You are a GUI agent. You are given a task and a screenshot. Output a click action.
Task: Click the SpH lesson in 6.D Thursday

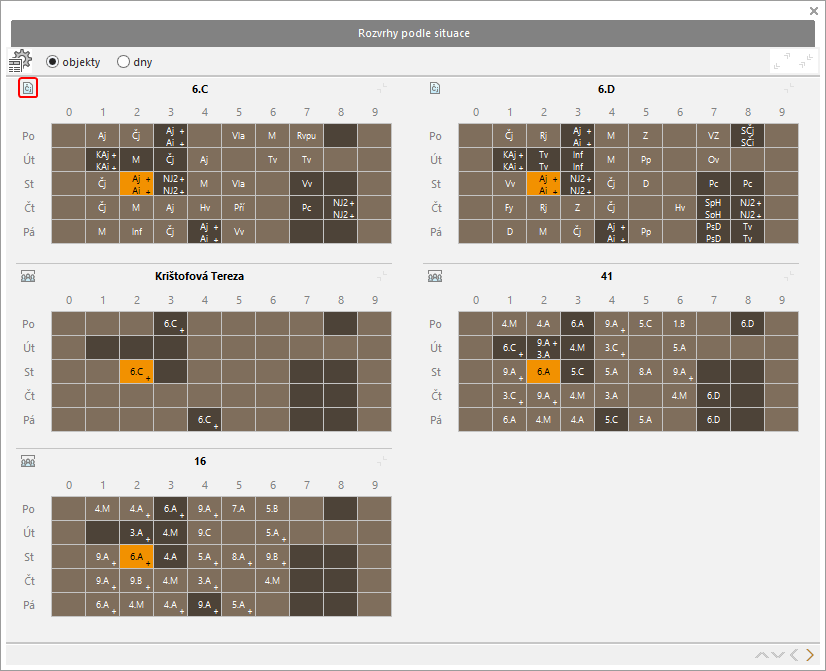pos(713,208)
